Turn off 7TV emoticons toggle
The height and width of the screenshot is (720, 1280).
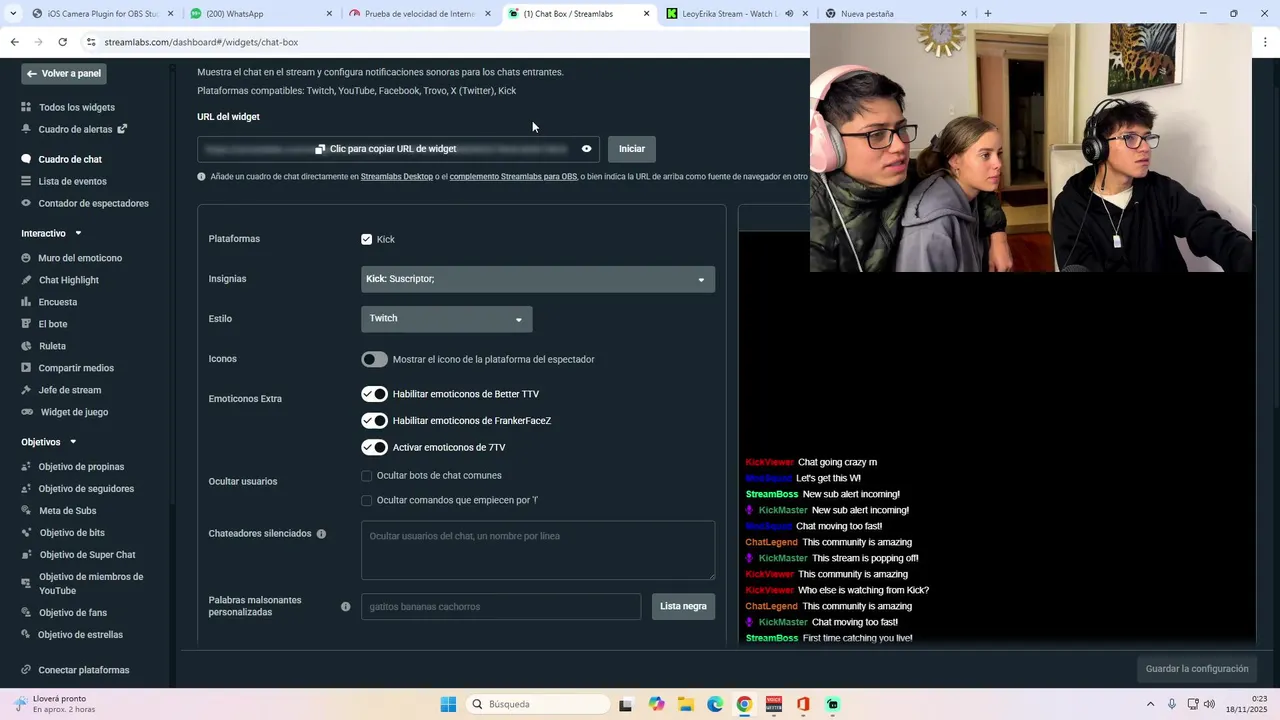374,447
